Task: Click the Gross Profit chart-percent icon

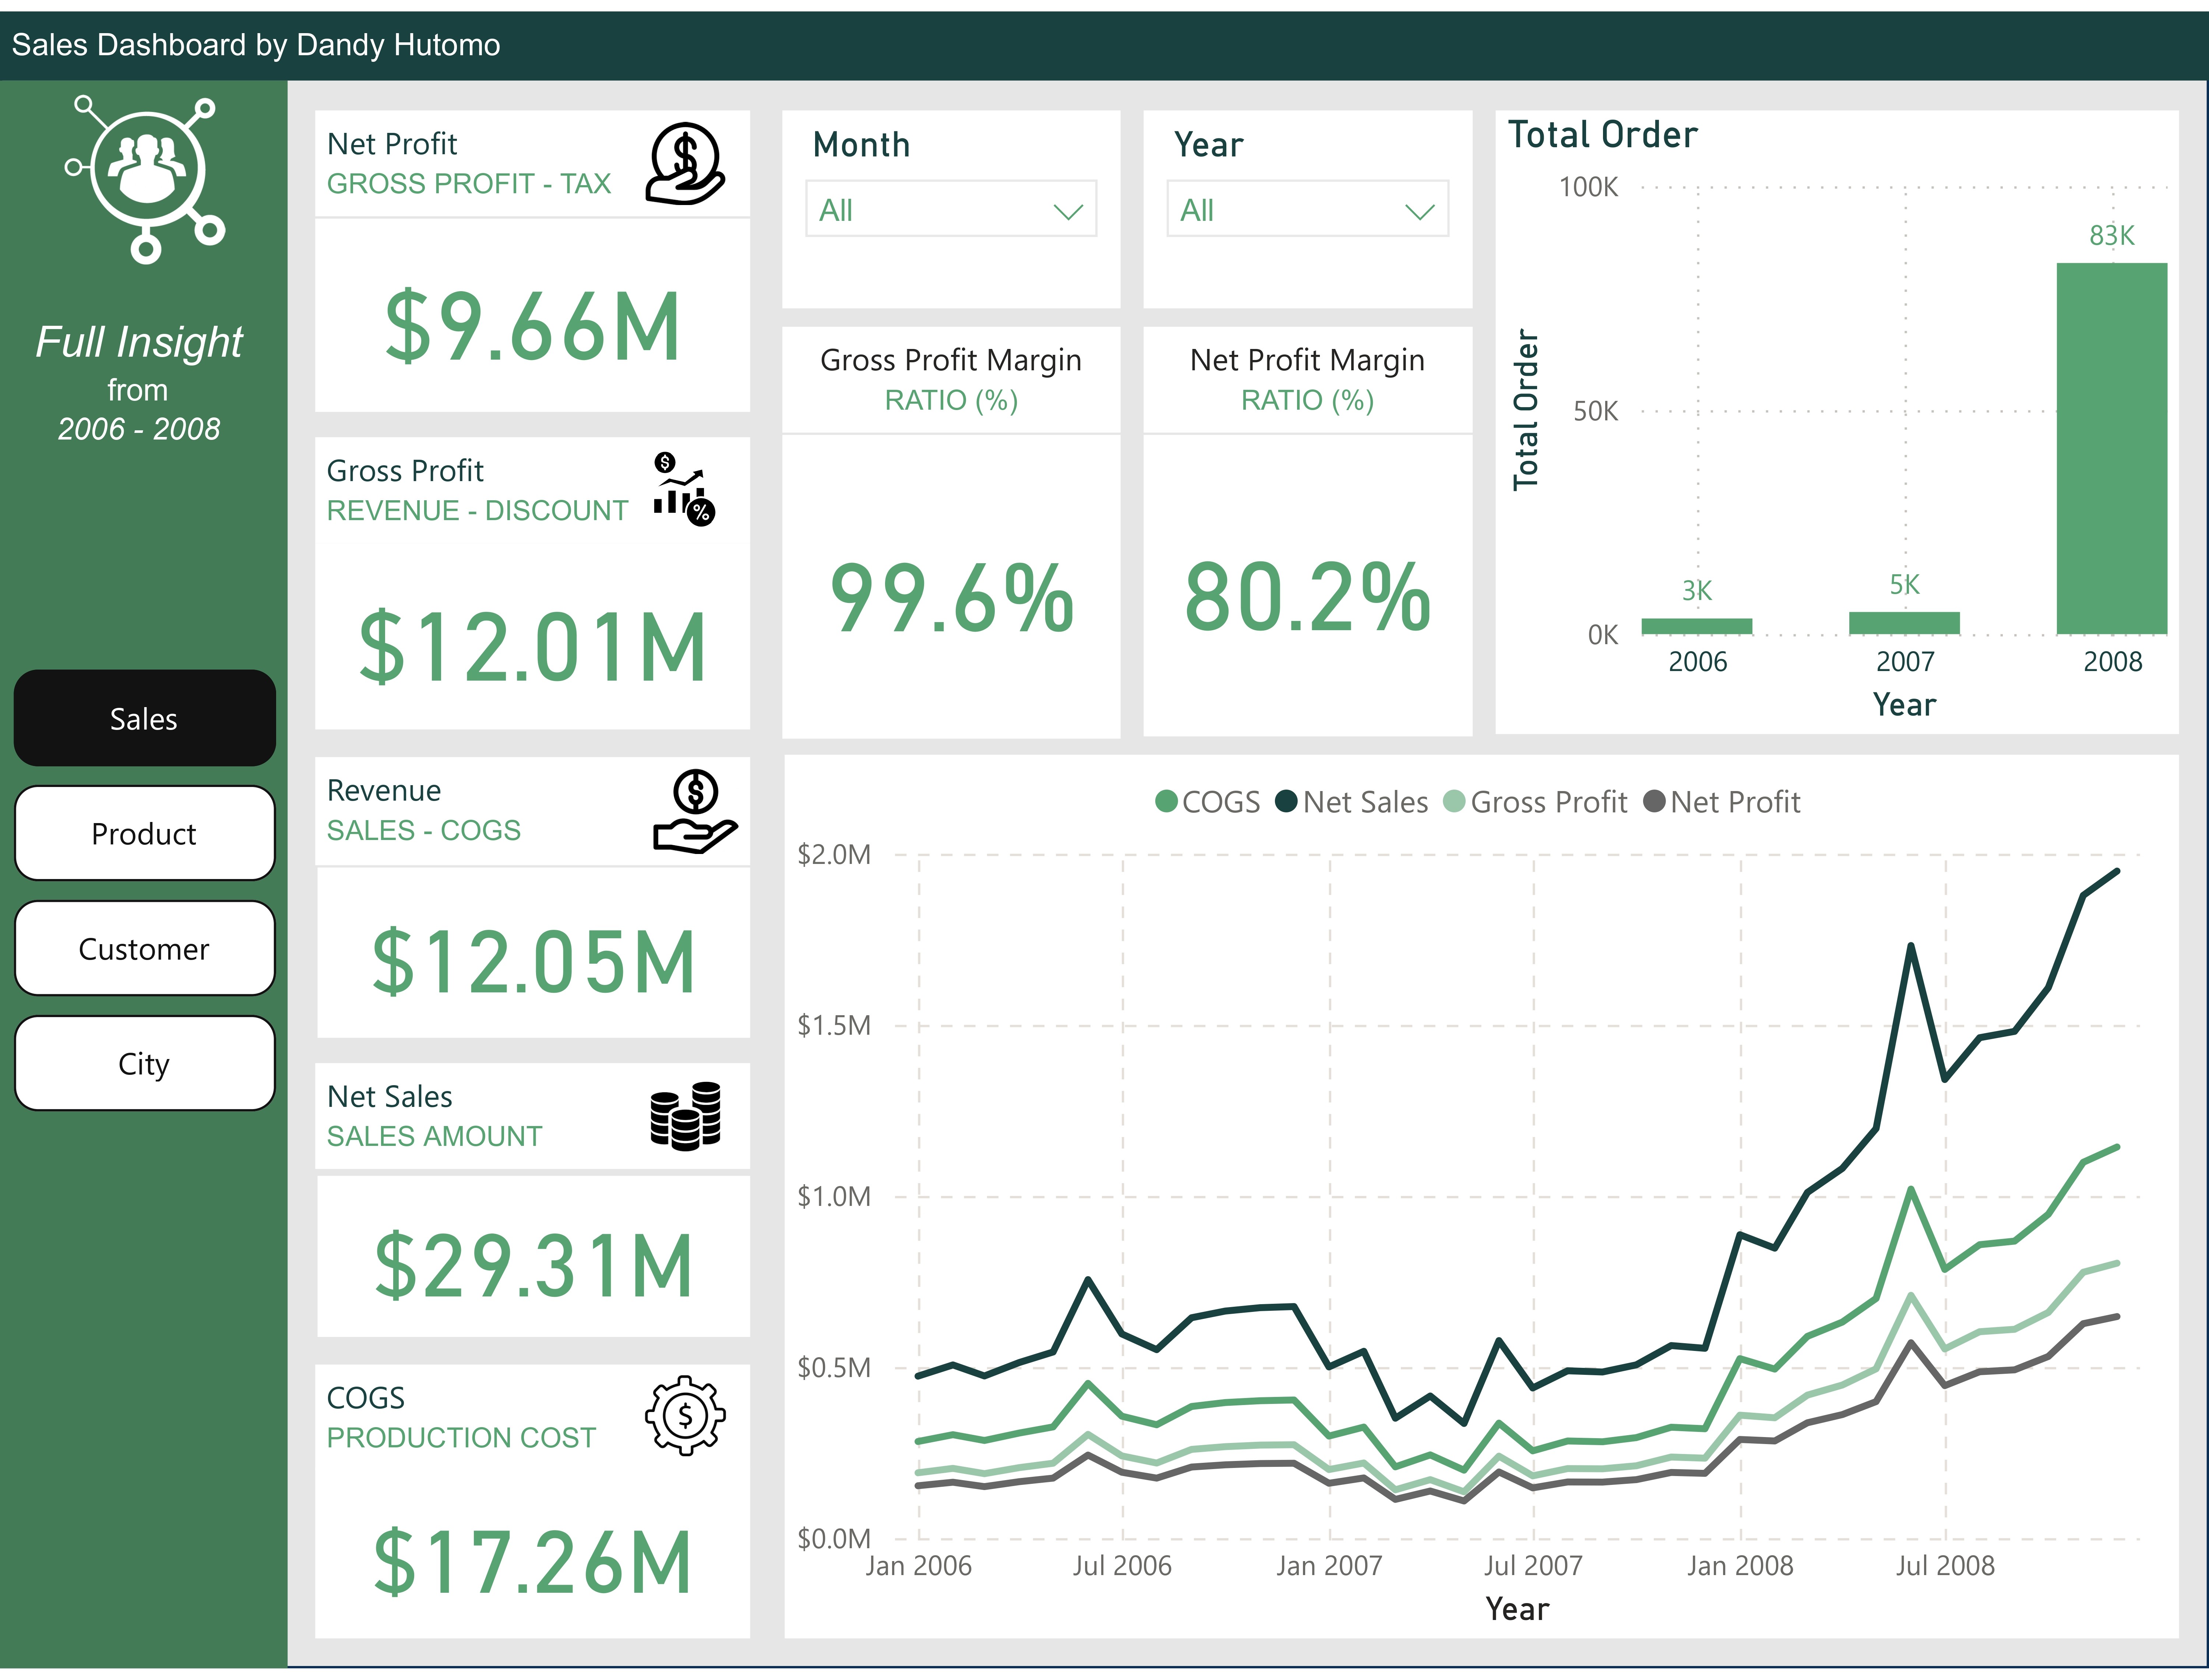Action: (684, 489)
